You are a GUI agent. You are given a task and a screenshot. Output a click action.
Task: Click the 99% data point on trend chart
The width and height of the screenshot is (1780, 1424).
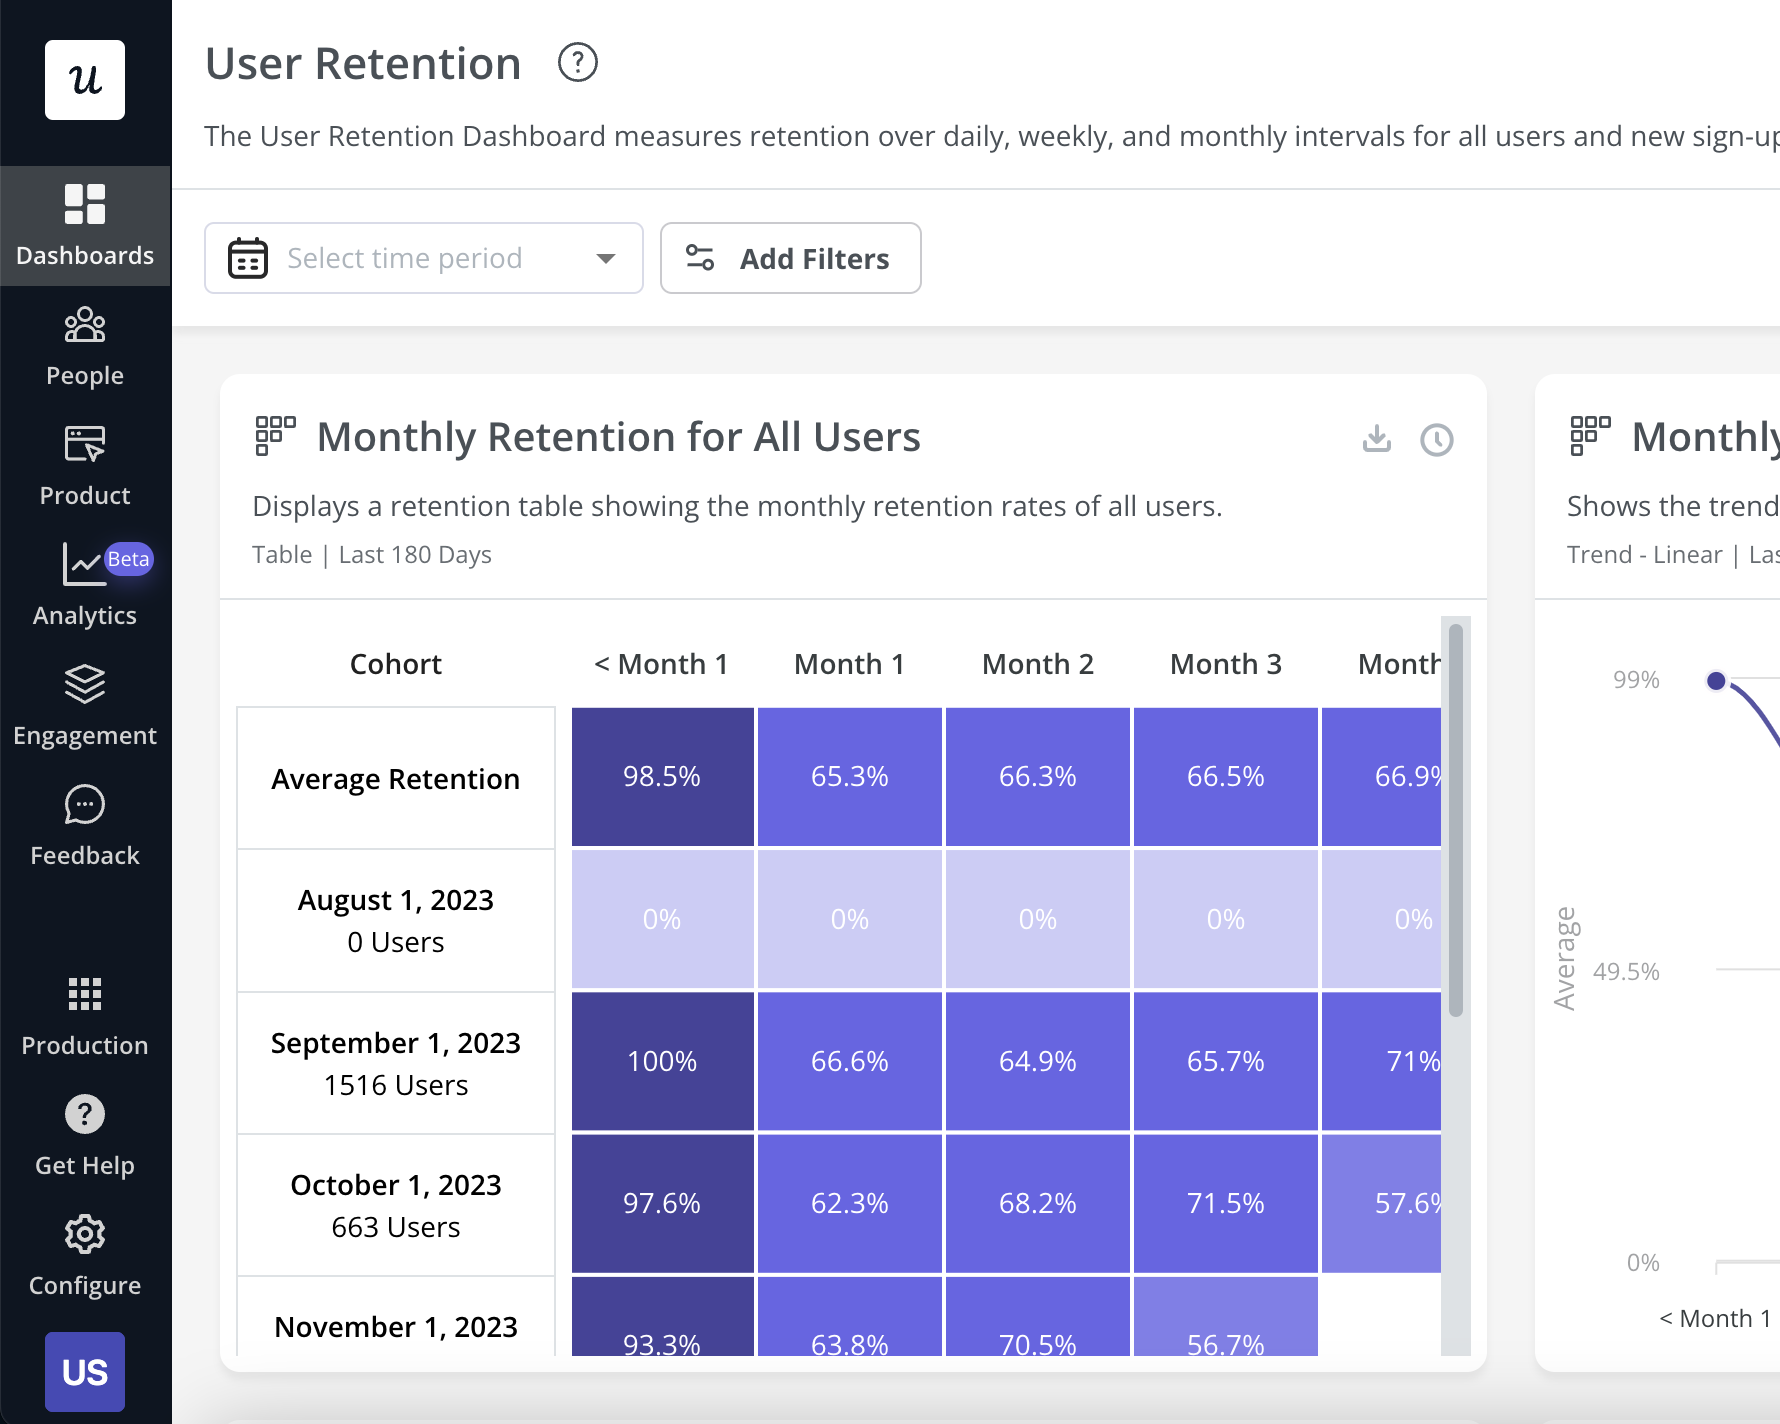click(x=1716, y=681)
